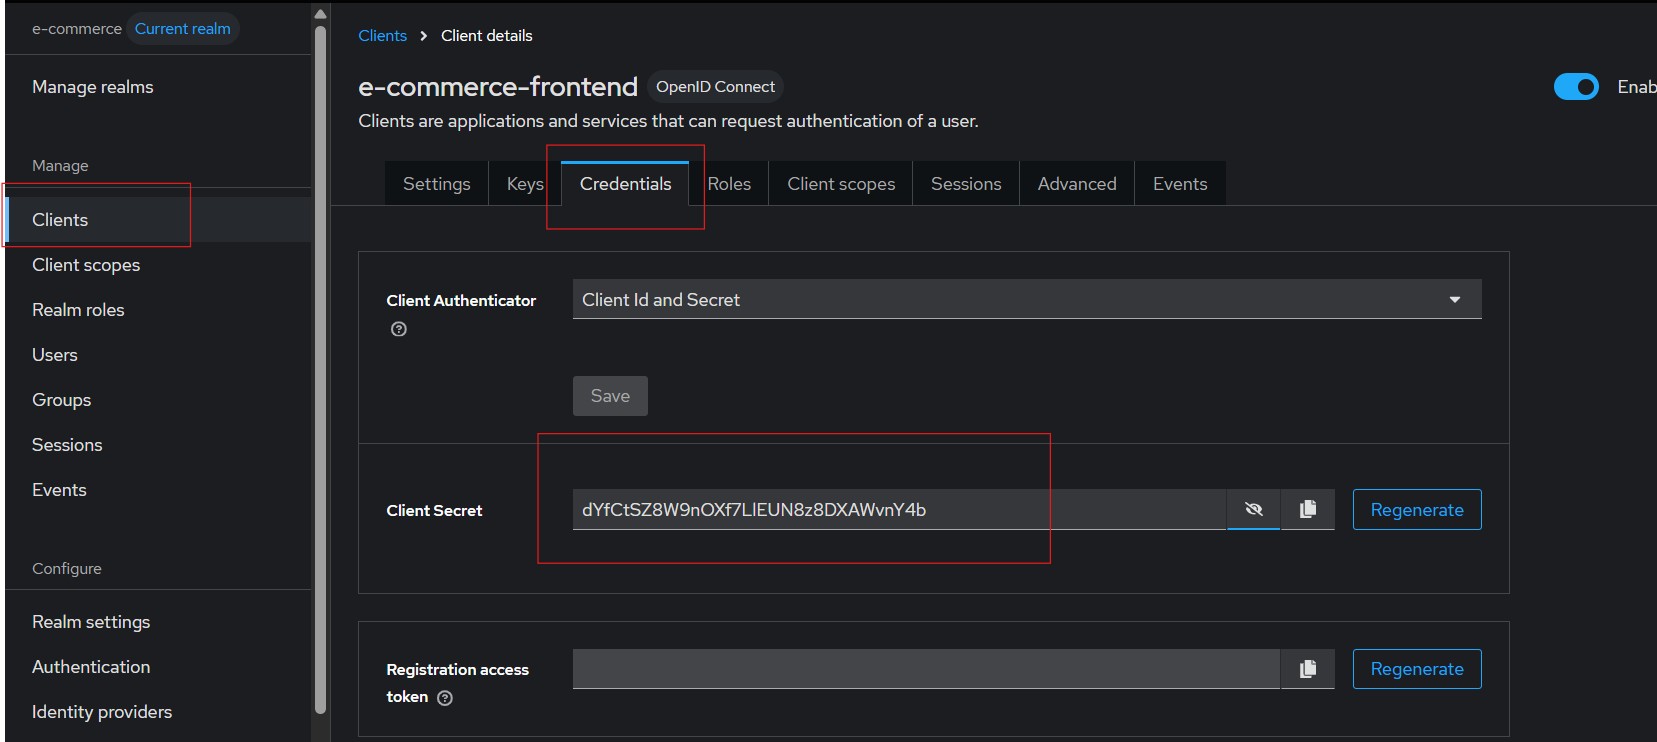This screenshot has height=742, width=1657.
Task: Open Registration access token help icon
Action: (445, 698)
